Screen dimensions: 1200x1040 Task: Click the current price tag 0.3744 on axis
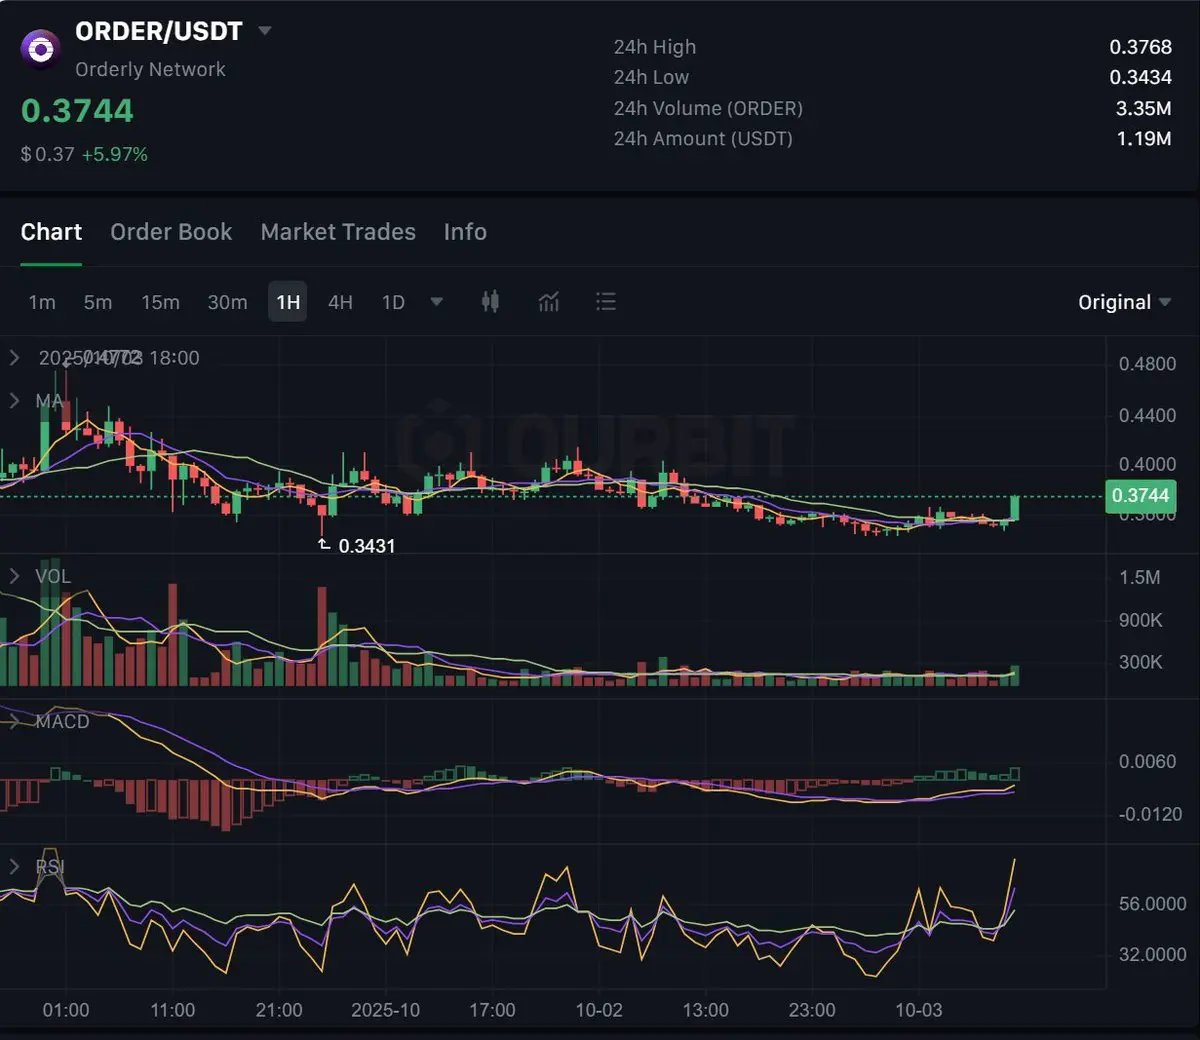(1140, 495)
